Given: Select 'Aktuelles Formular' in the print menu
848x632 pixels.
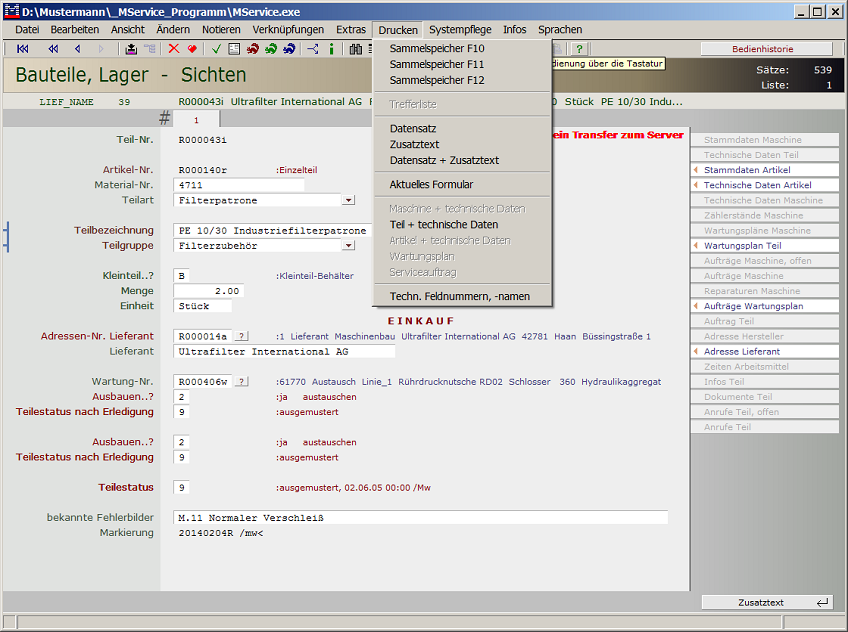Looking at the screenshot, I should tap(431, 185).
